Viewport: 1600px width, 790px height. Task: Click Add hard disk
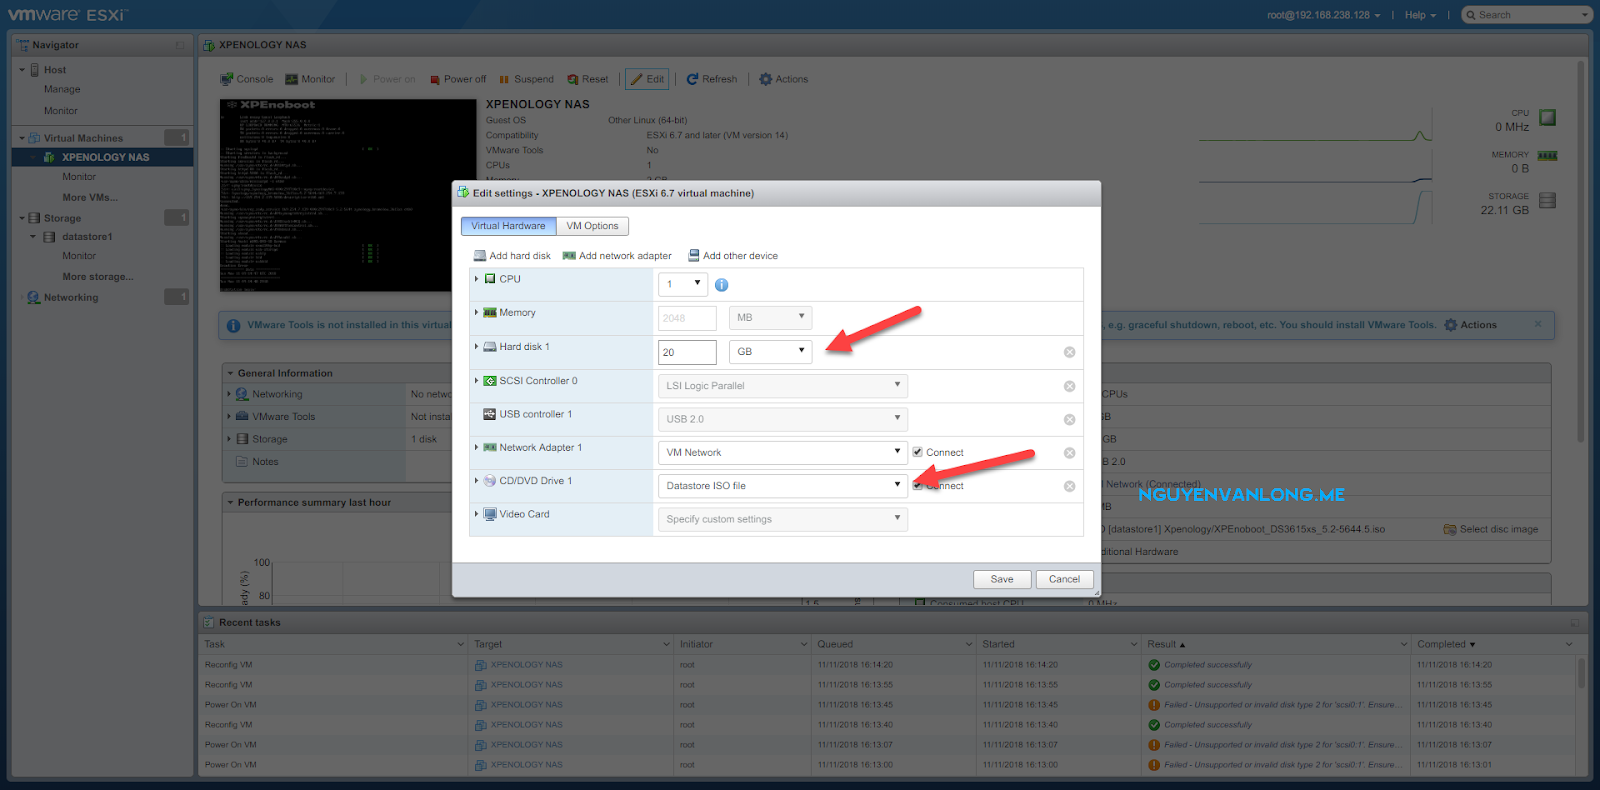tap(512, 256)
